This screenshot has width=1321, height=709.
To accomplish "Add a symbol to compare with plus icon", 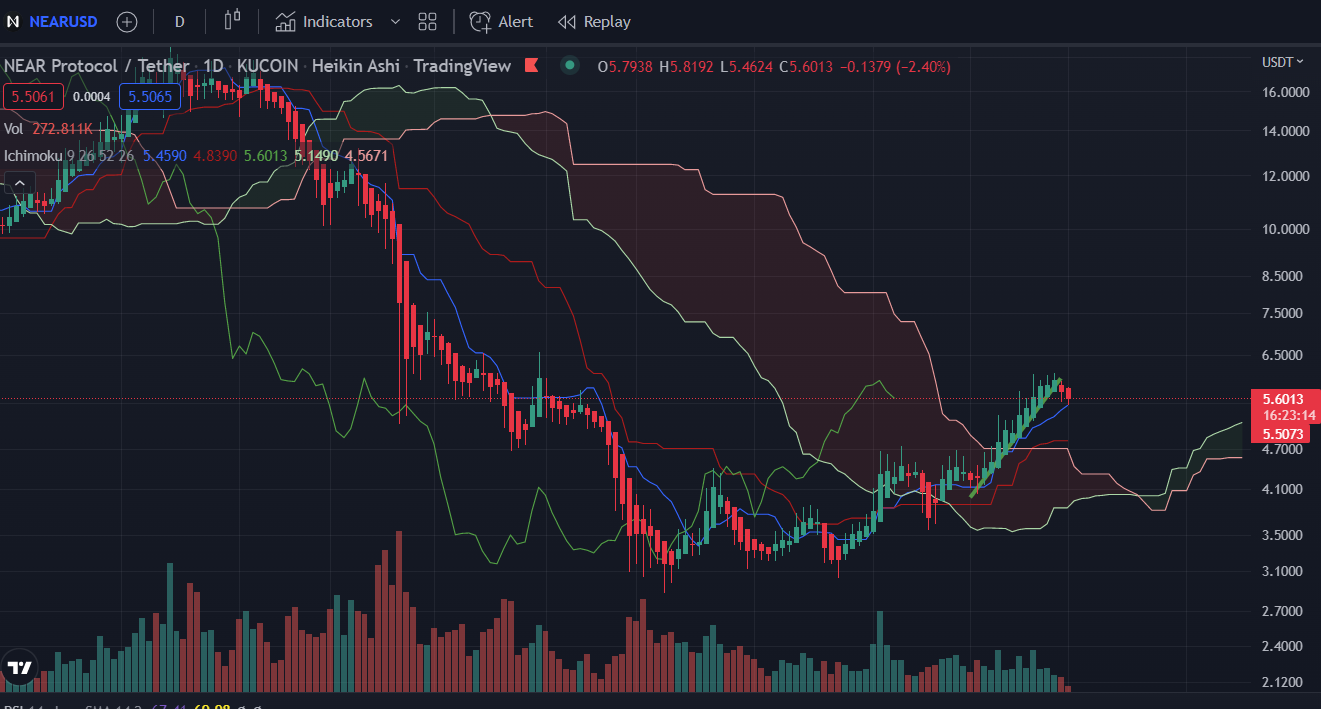I will click(127, 21).
